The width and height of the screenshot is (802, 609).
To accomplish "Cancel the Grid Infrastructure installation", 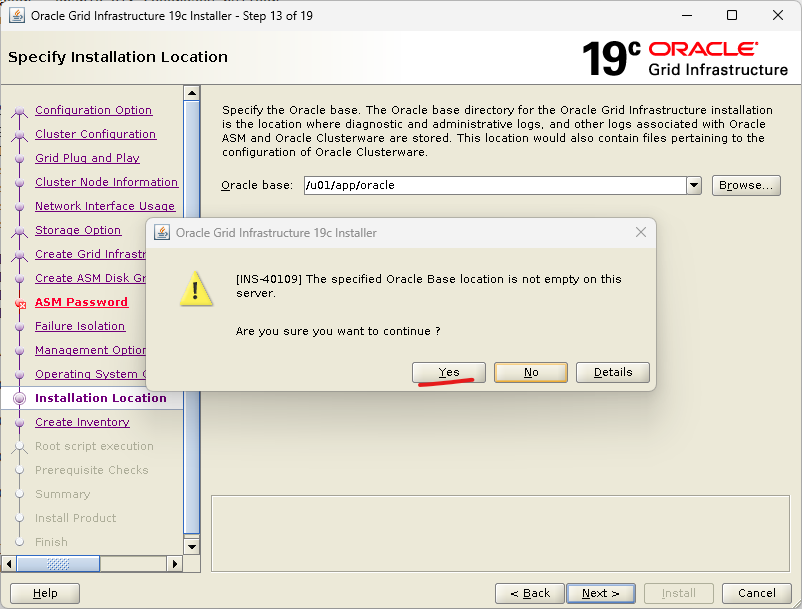I will coord(756,593).
